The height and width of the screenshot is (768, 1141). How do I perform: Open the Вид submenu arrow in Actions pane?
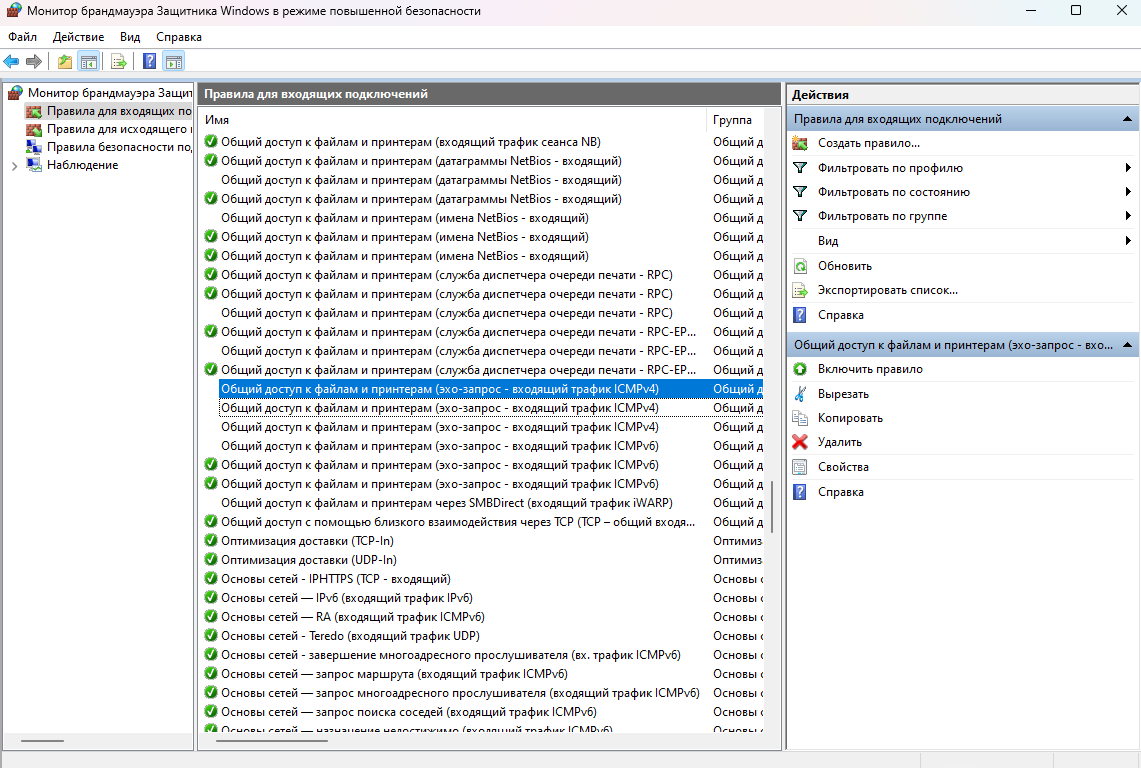[x=1128, y=240]
